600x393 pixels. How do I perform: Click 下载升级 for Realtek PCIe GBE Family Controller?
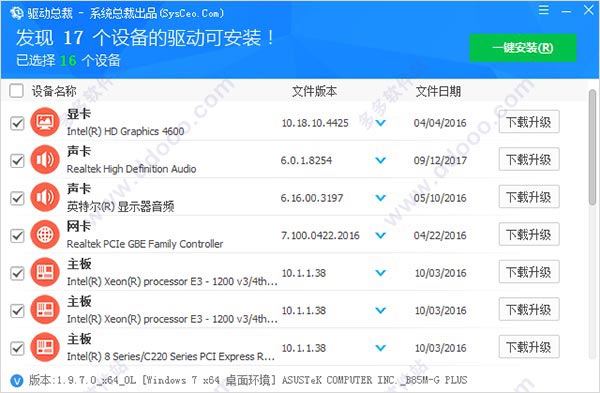[529, 234]
